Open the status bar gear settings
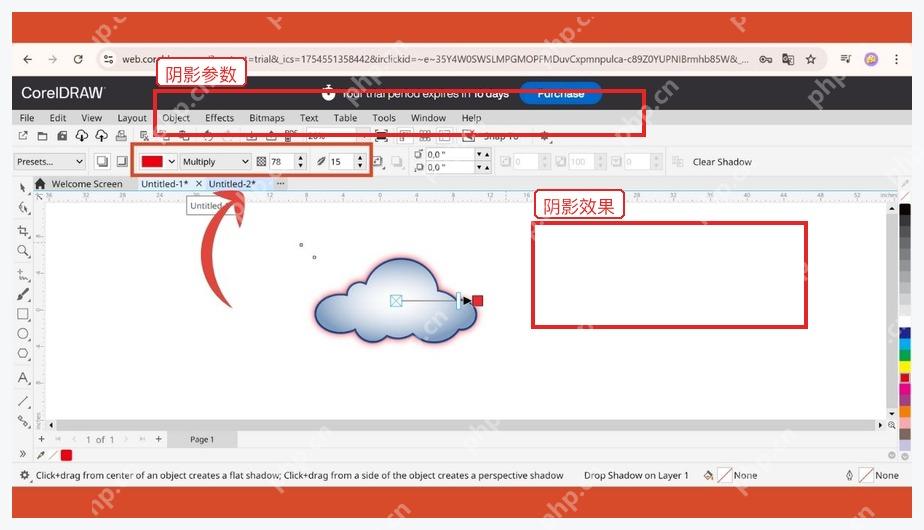Image resolution: width=924 pixels, height=530 pixels. click(x=24, y=475)
